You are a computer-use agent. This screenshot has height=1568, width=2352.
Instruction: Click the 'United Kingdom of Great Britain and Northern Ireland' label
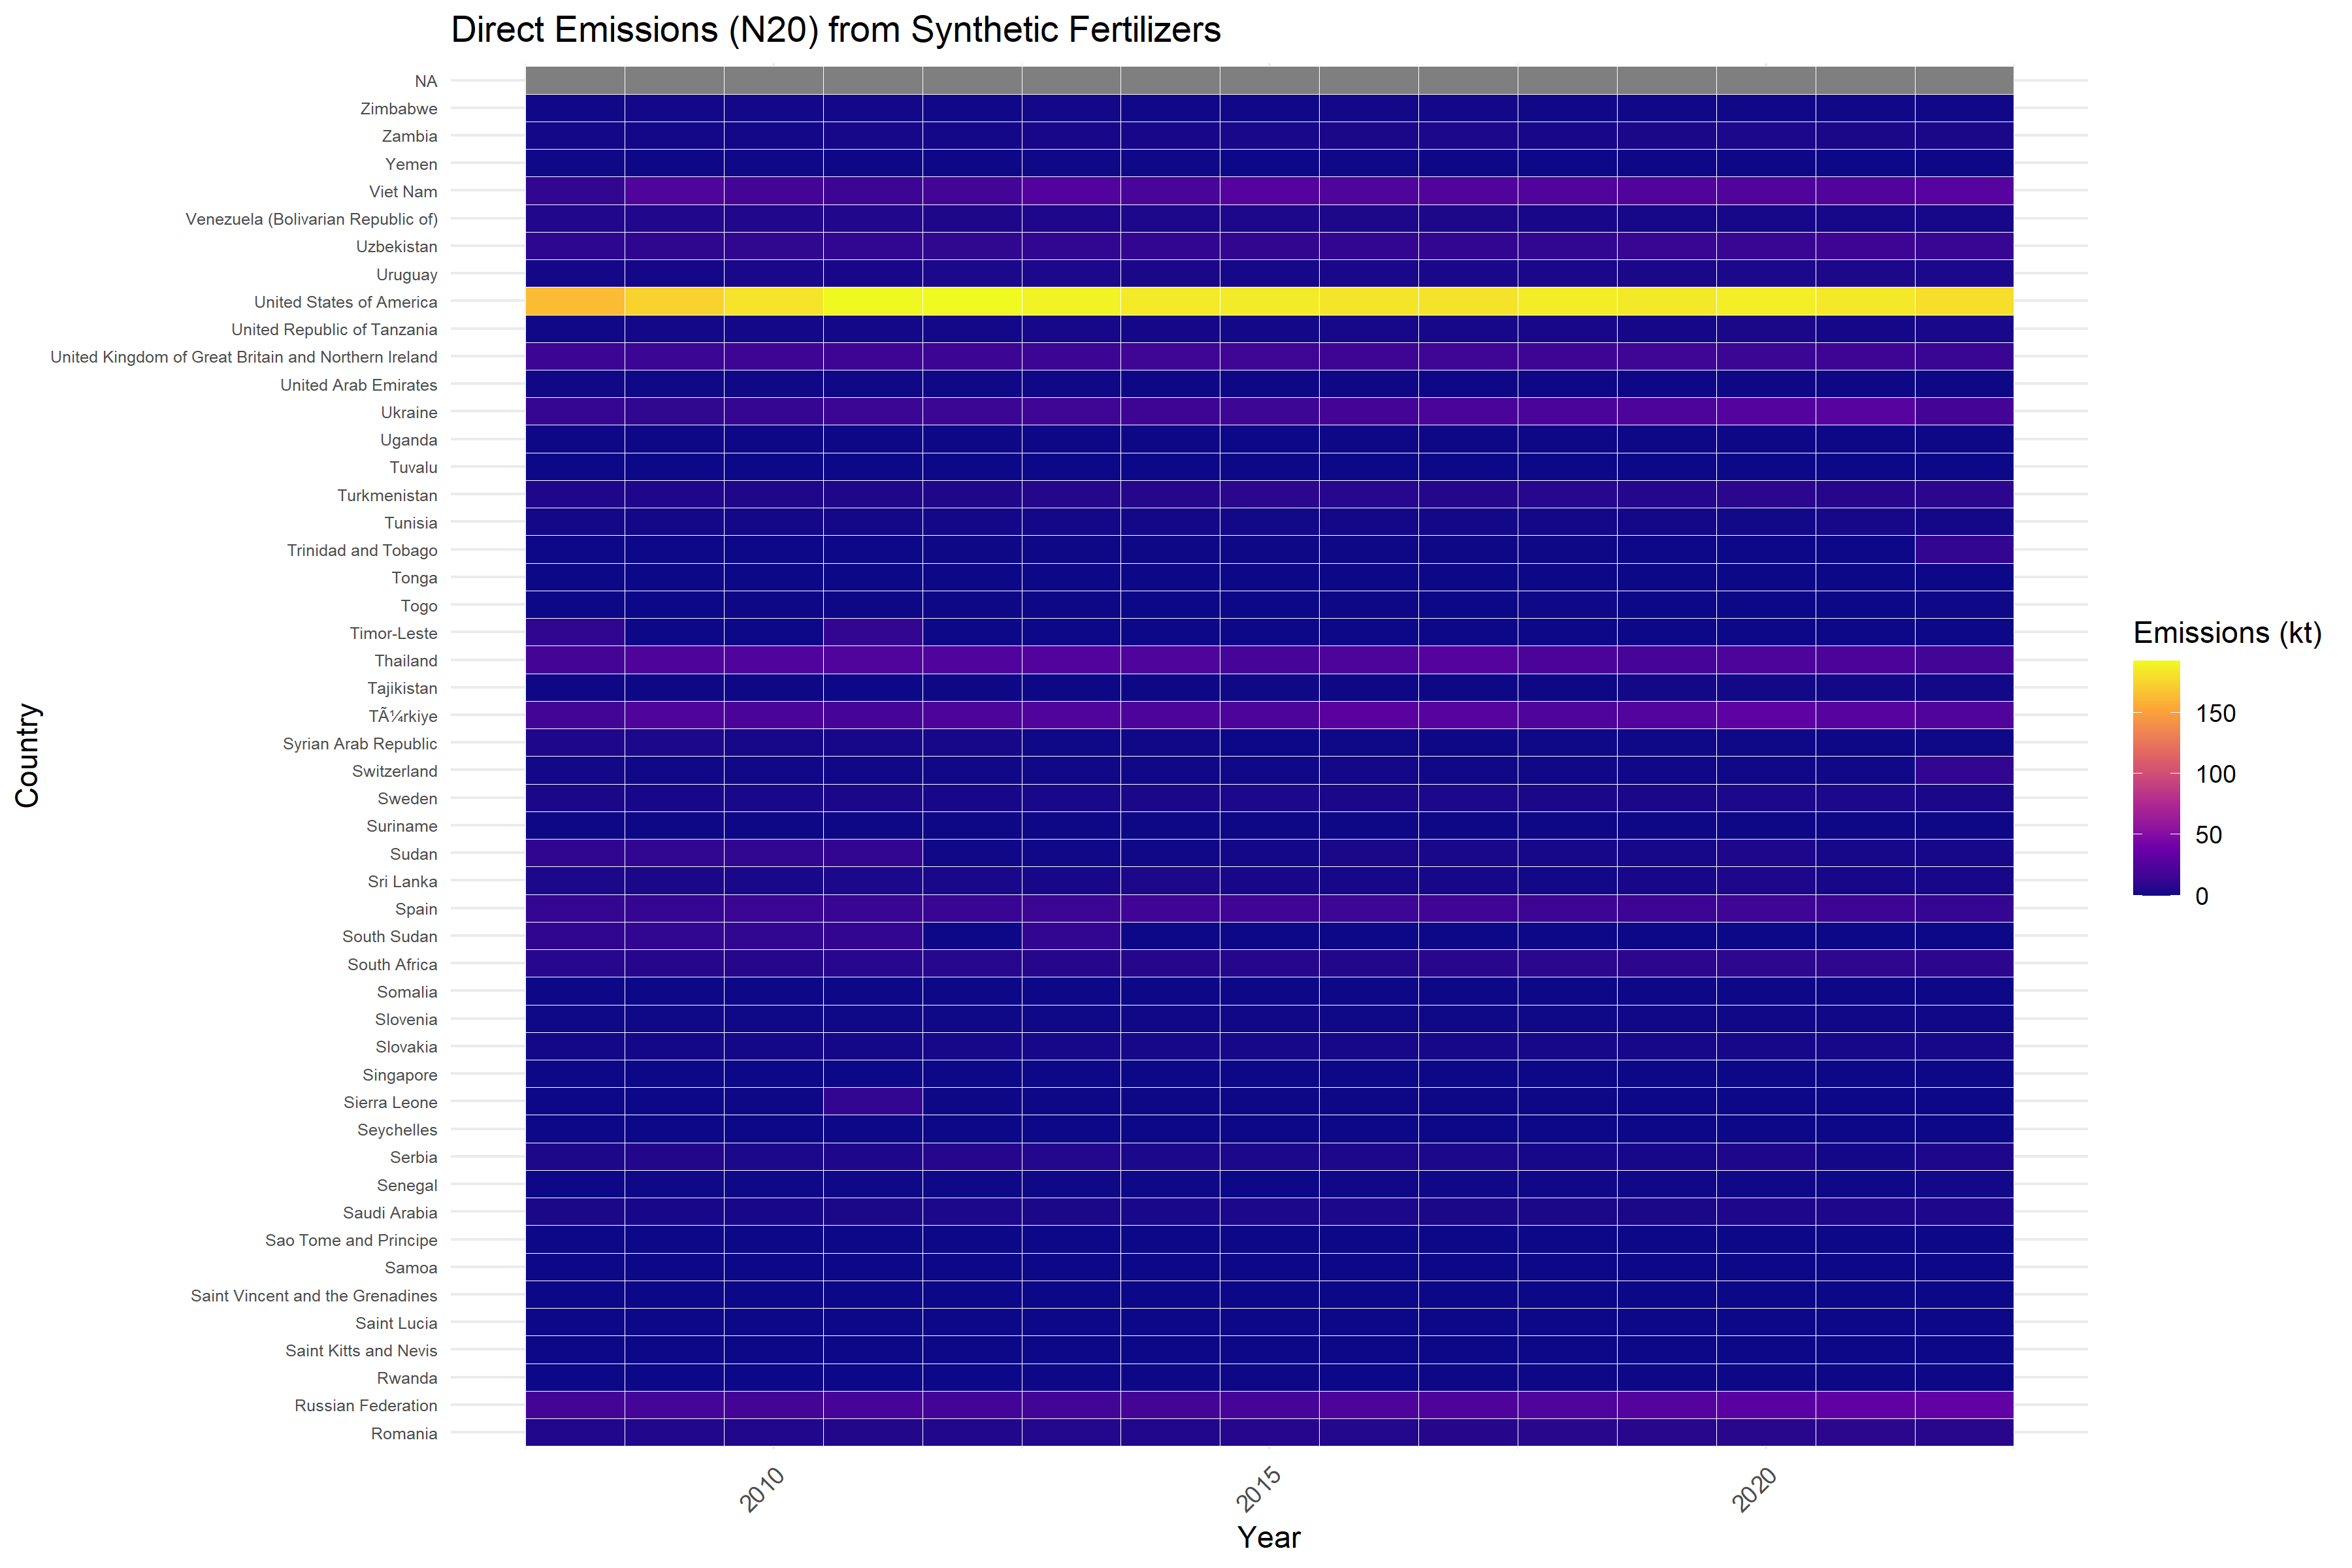[244, 357]
